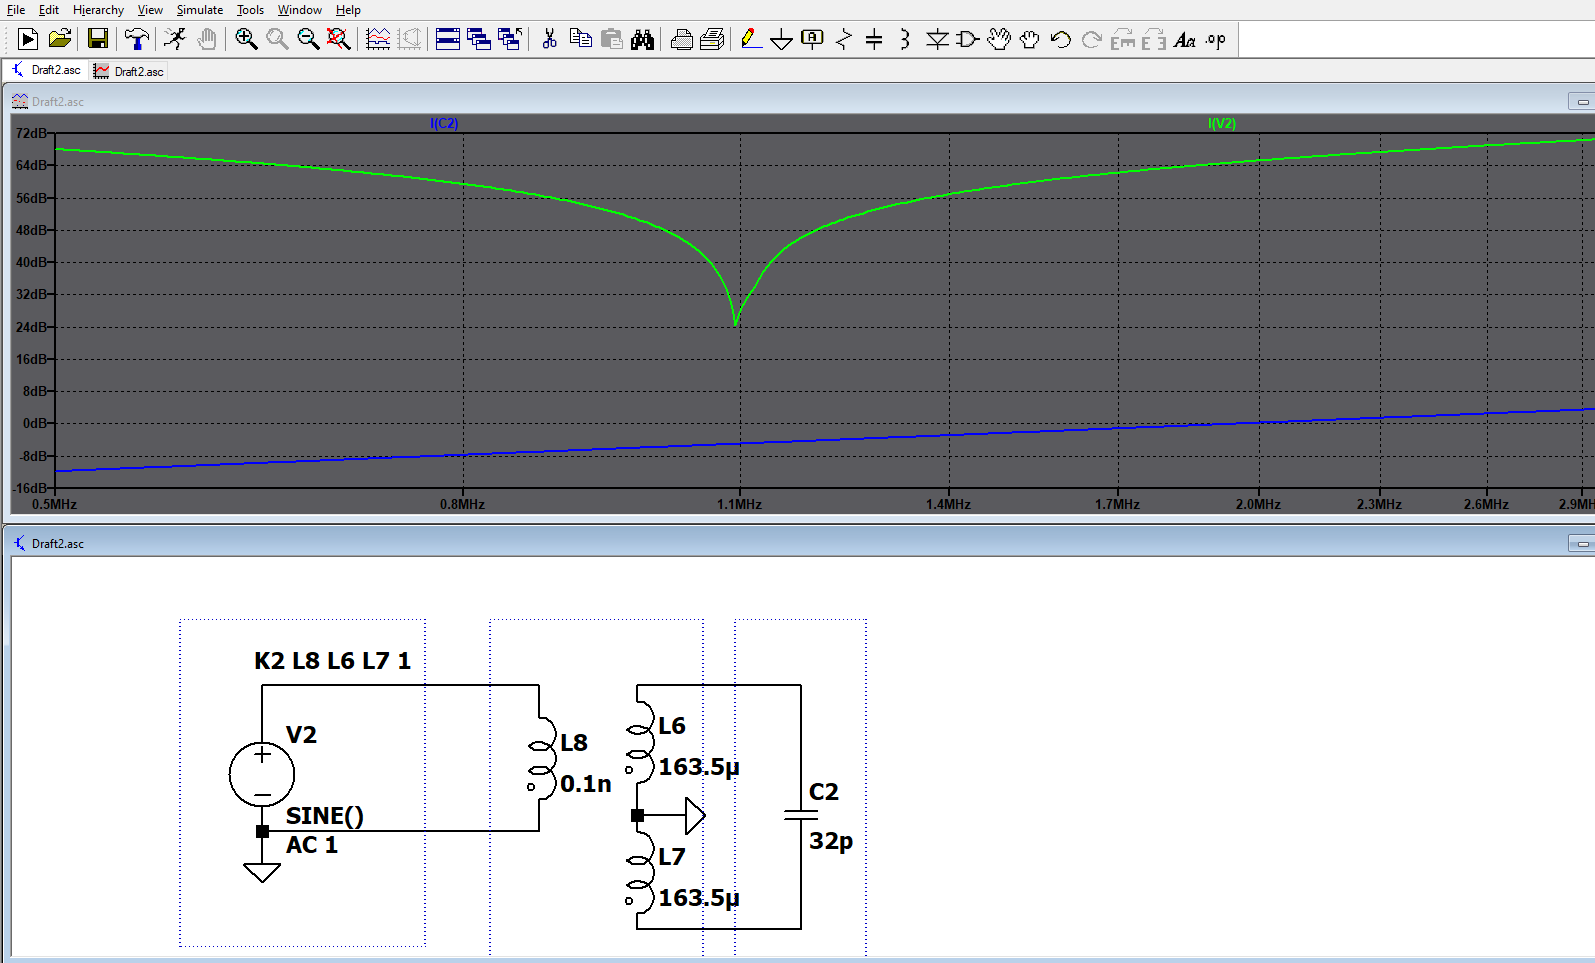
Task: Open the Simulate menu
Action: (x=200, y=10)
